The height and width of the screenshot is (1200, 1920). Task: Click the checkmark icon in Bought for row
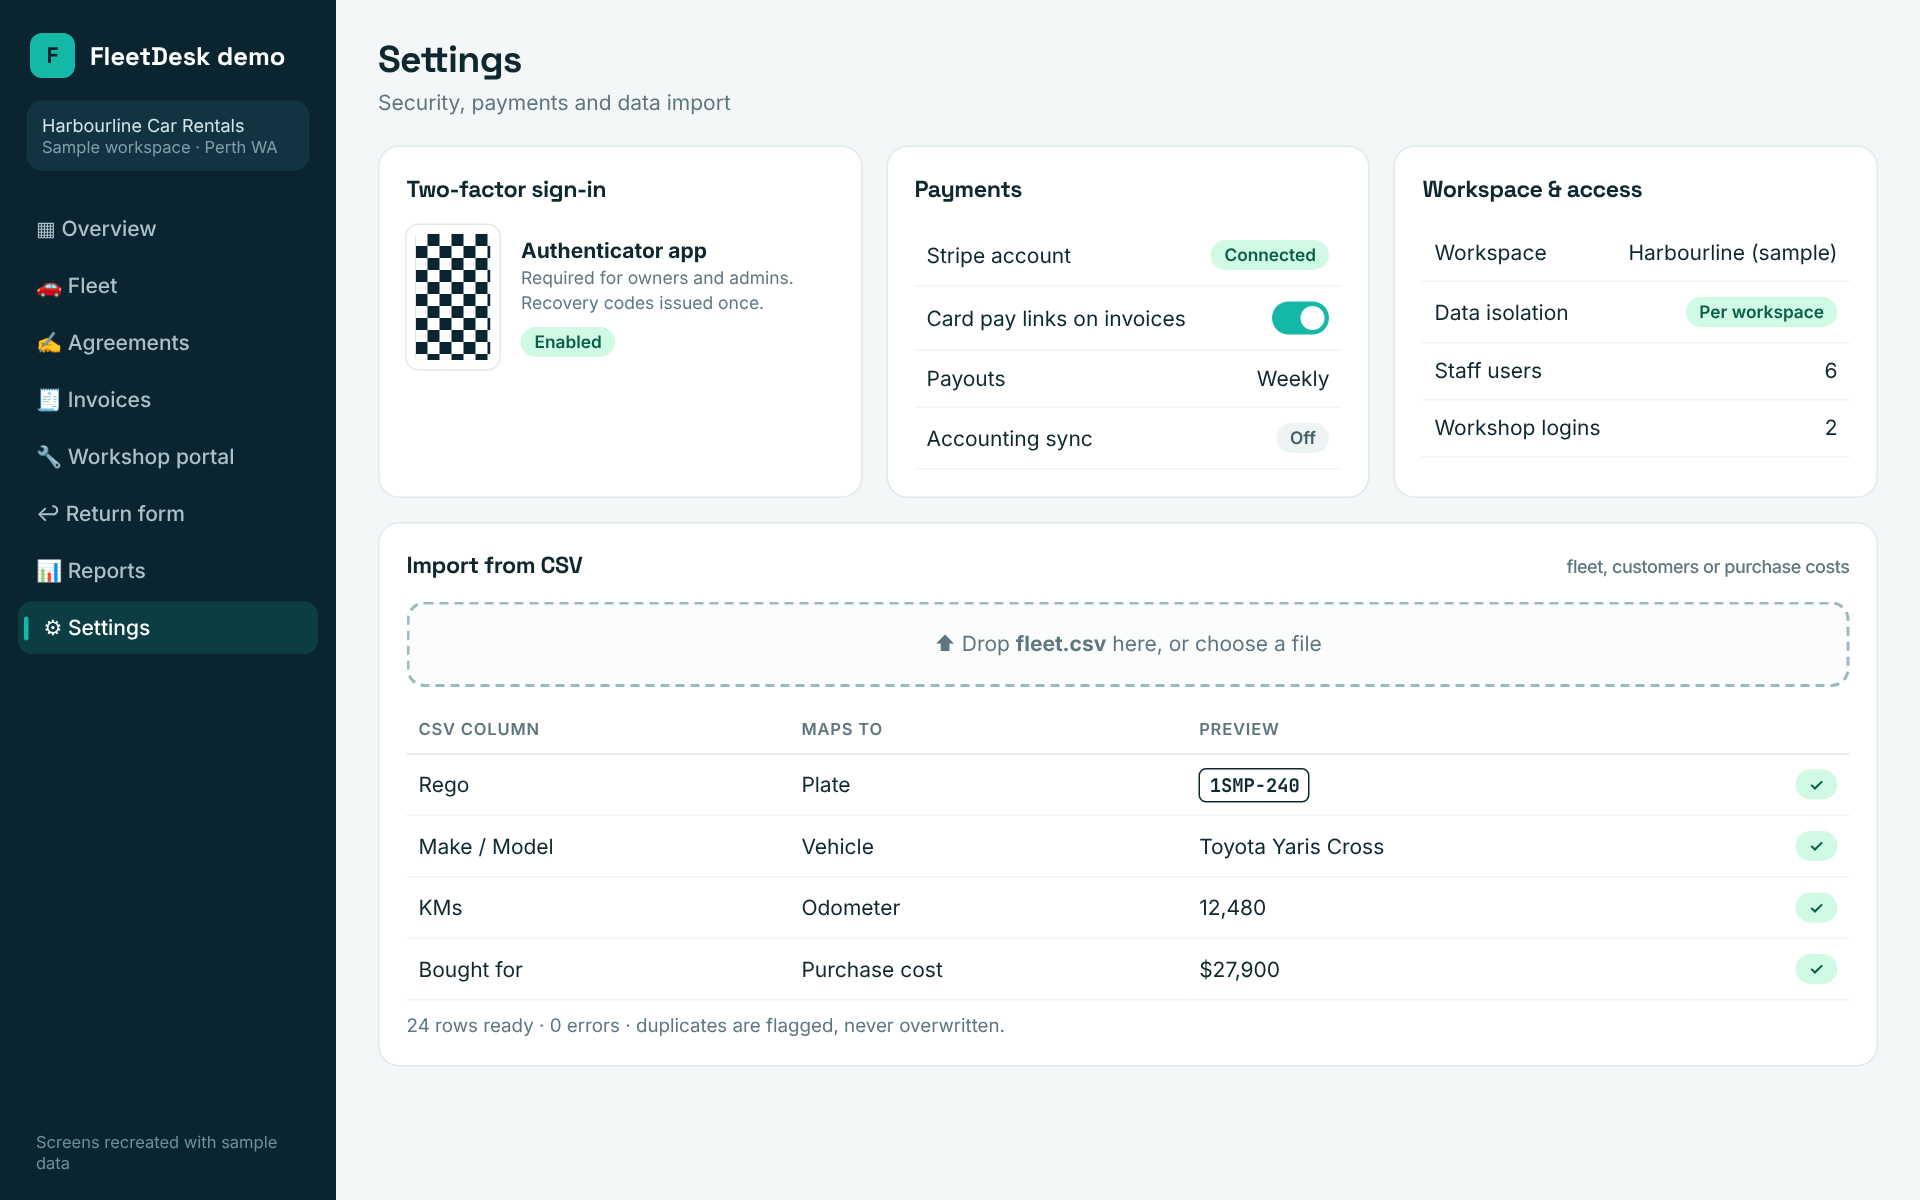click(x=1816, y=969)
